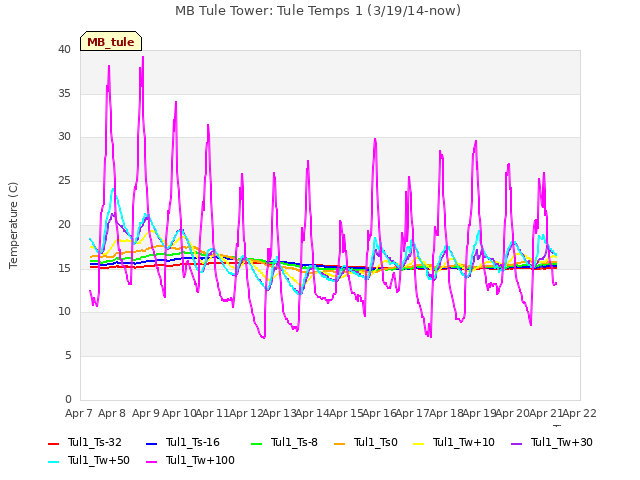
Task: Click the magenta peak reaching 30 near Apr 16
Action: [x=375, y=139]
